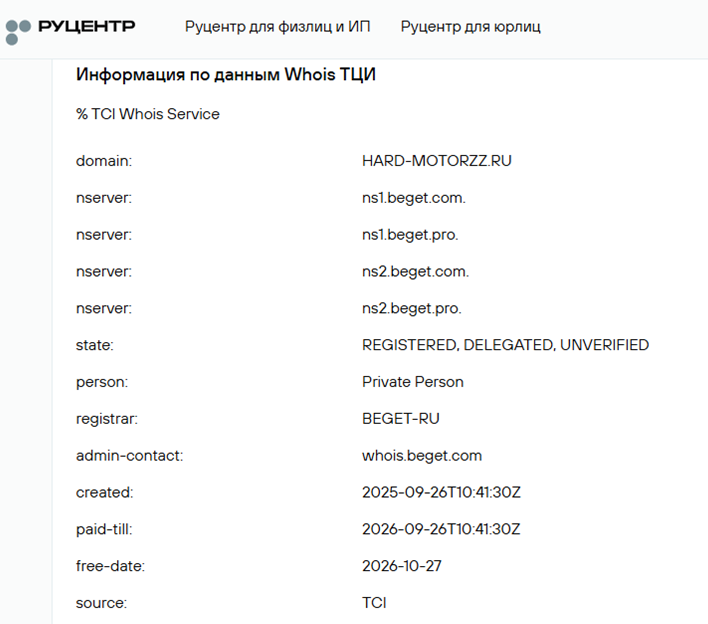Image resolution: width=708 pixels, height=624 pixels.
Task: Click the REGISTERED, DELEGATED, UNVERIFIED state value
Action: (505, 345)
